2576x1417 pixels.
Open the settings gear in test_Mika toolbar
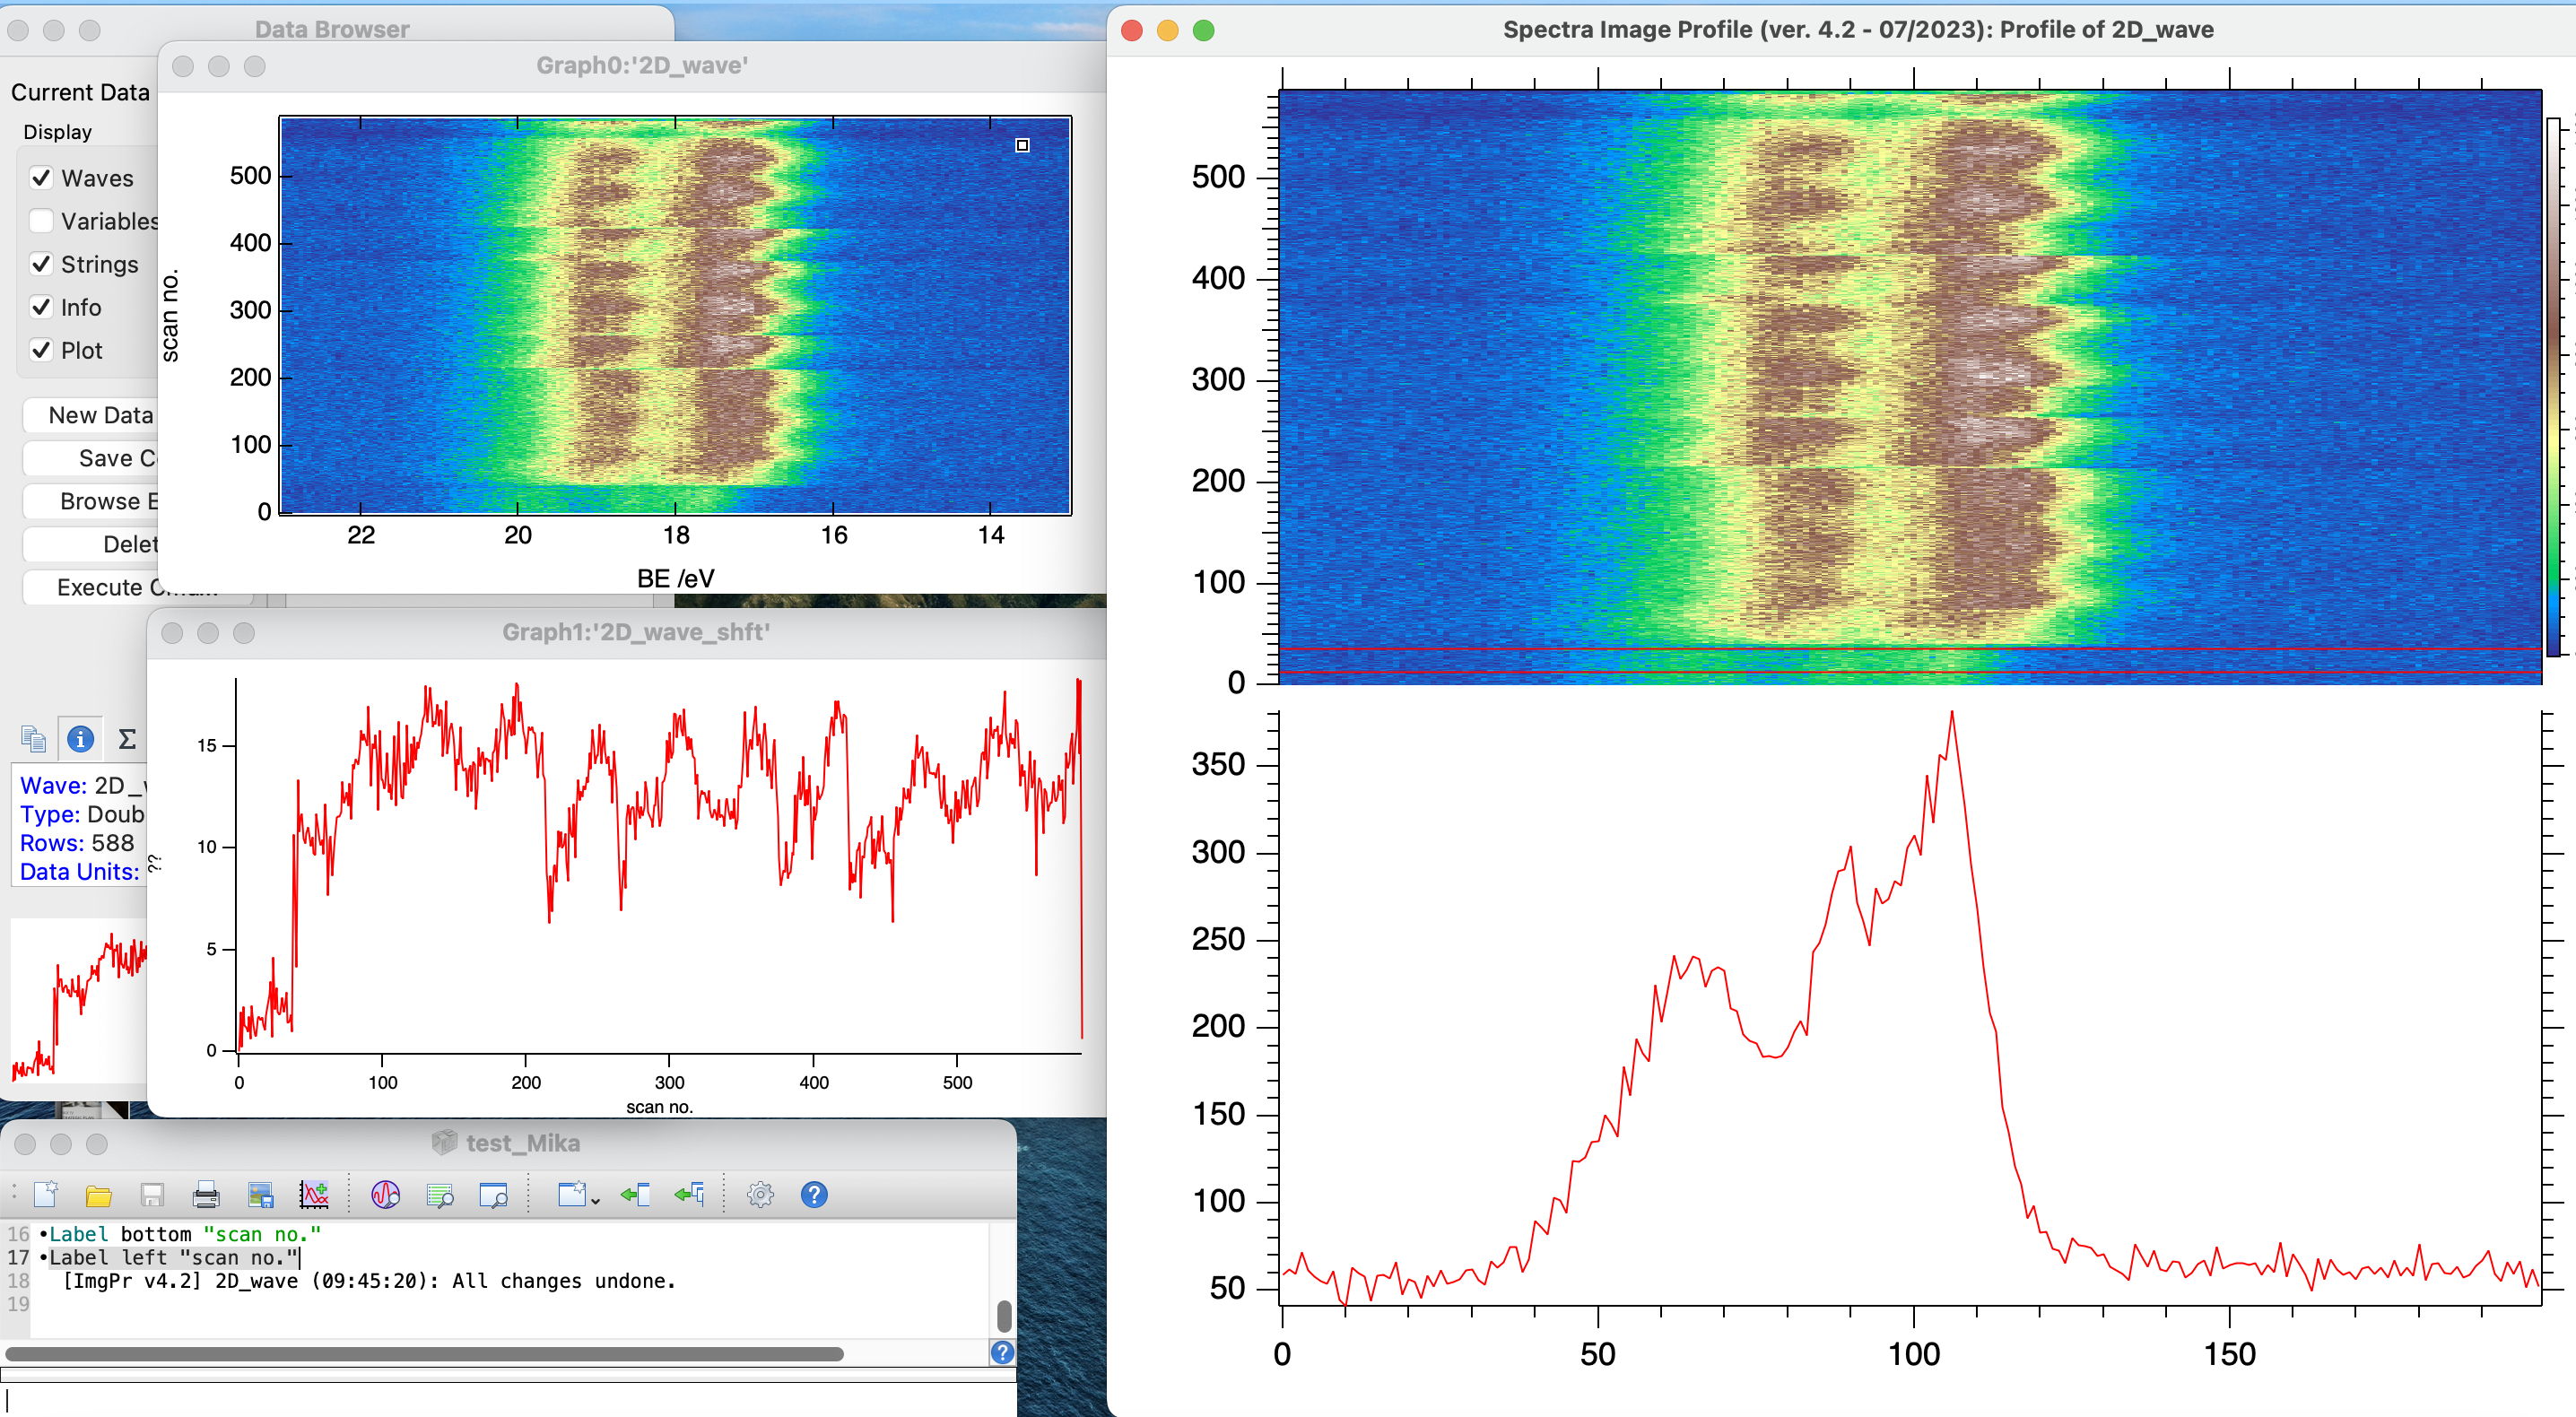[759, 1194]
